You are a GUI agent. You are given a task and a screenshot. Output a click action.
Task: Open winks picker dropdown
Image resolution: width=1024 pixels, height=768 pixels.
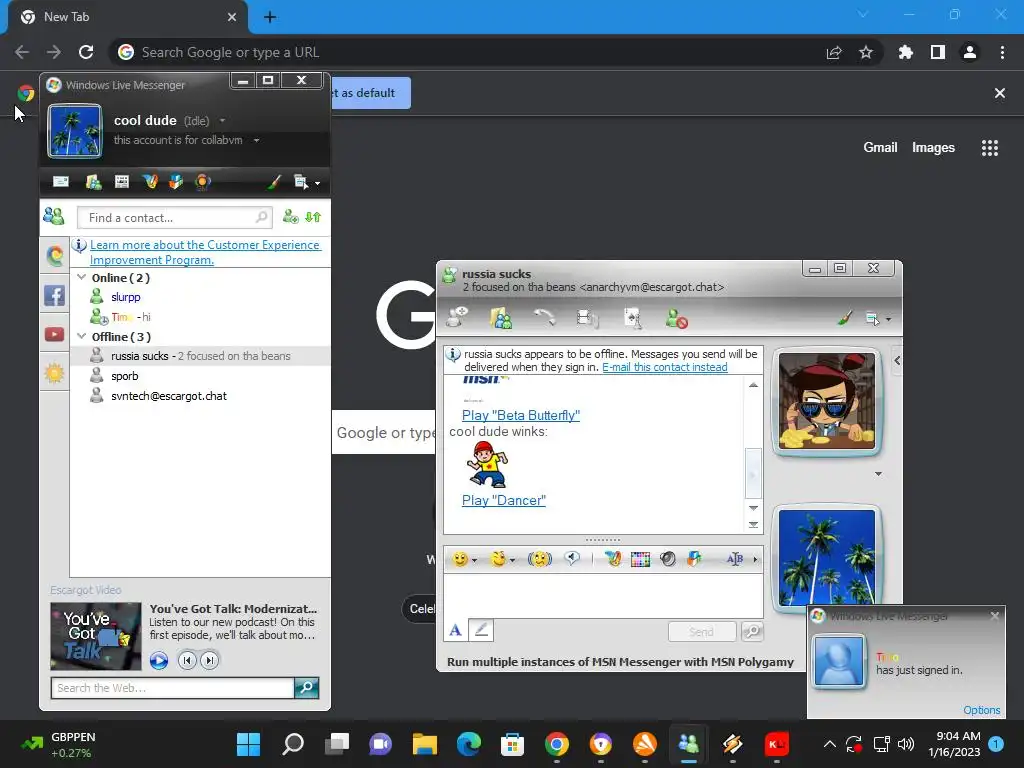coord(503,559)
